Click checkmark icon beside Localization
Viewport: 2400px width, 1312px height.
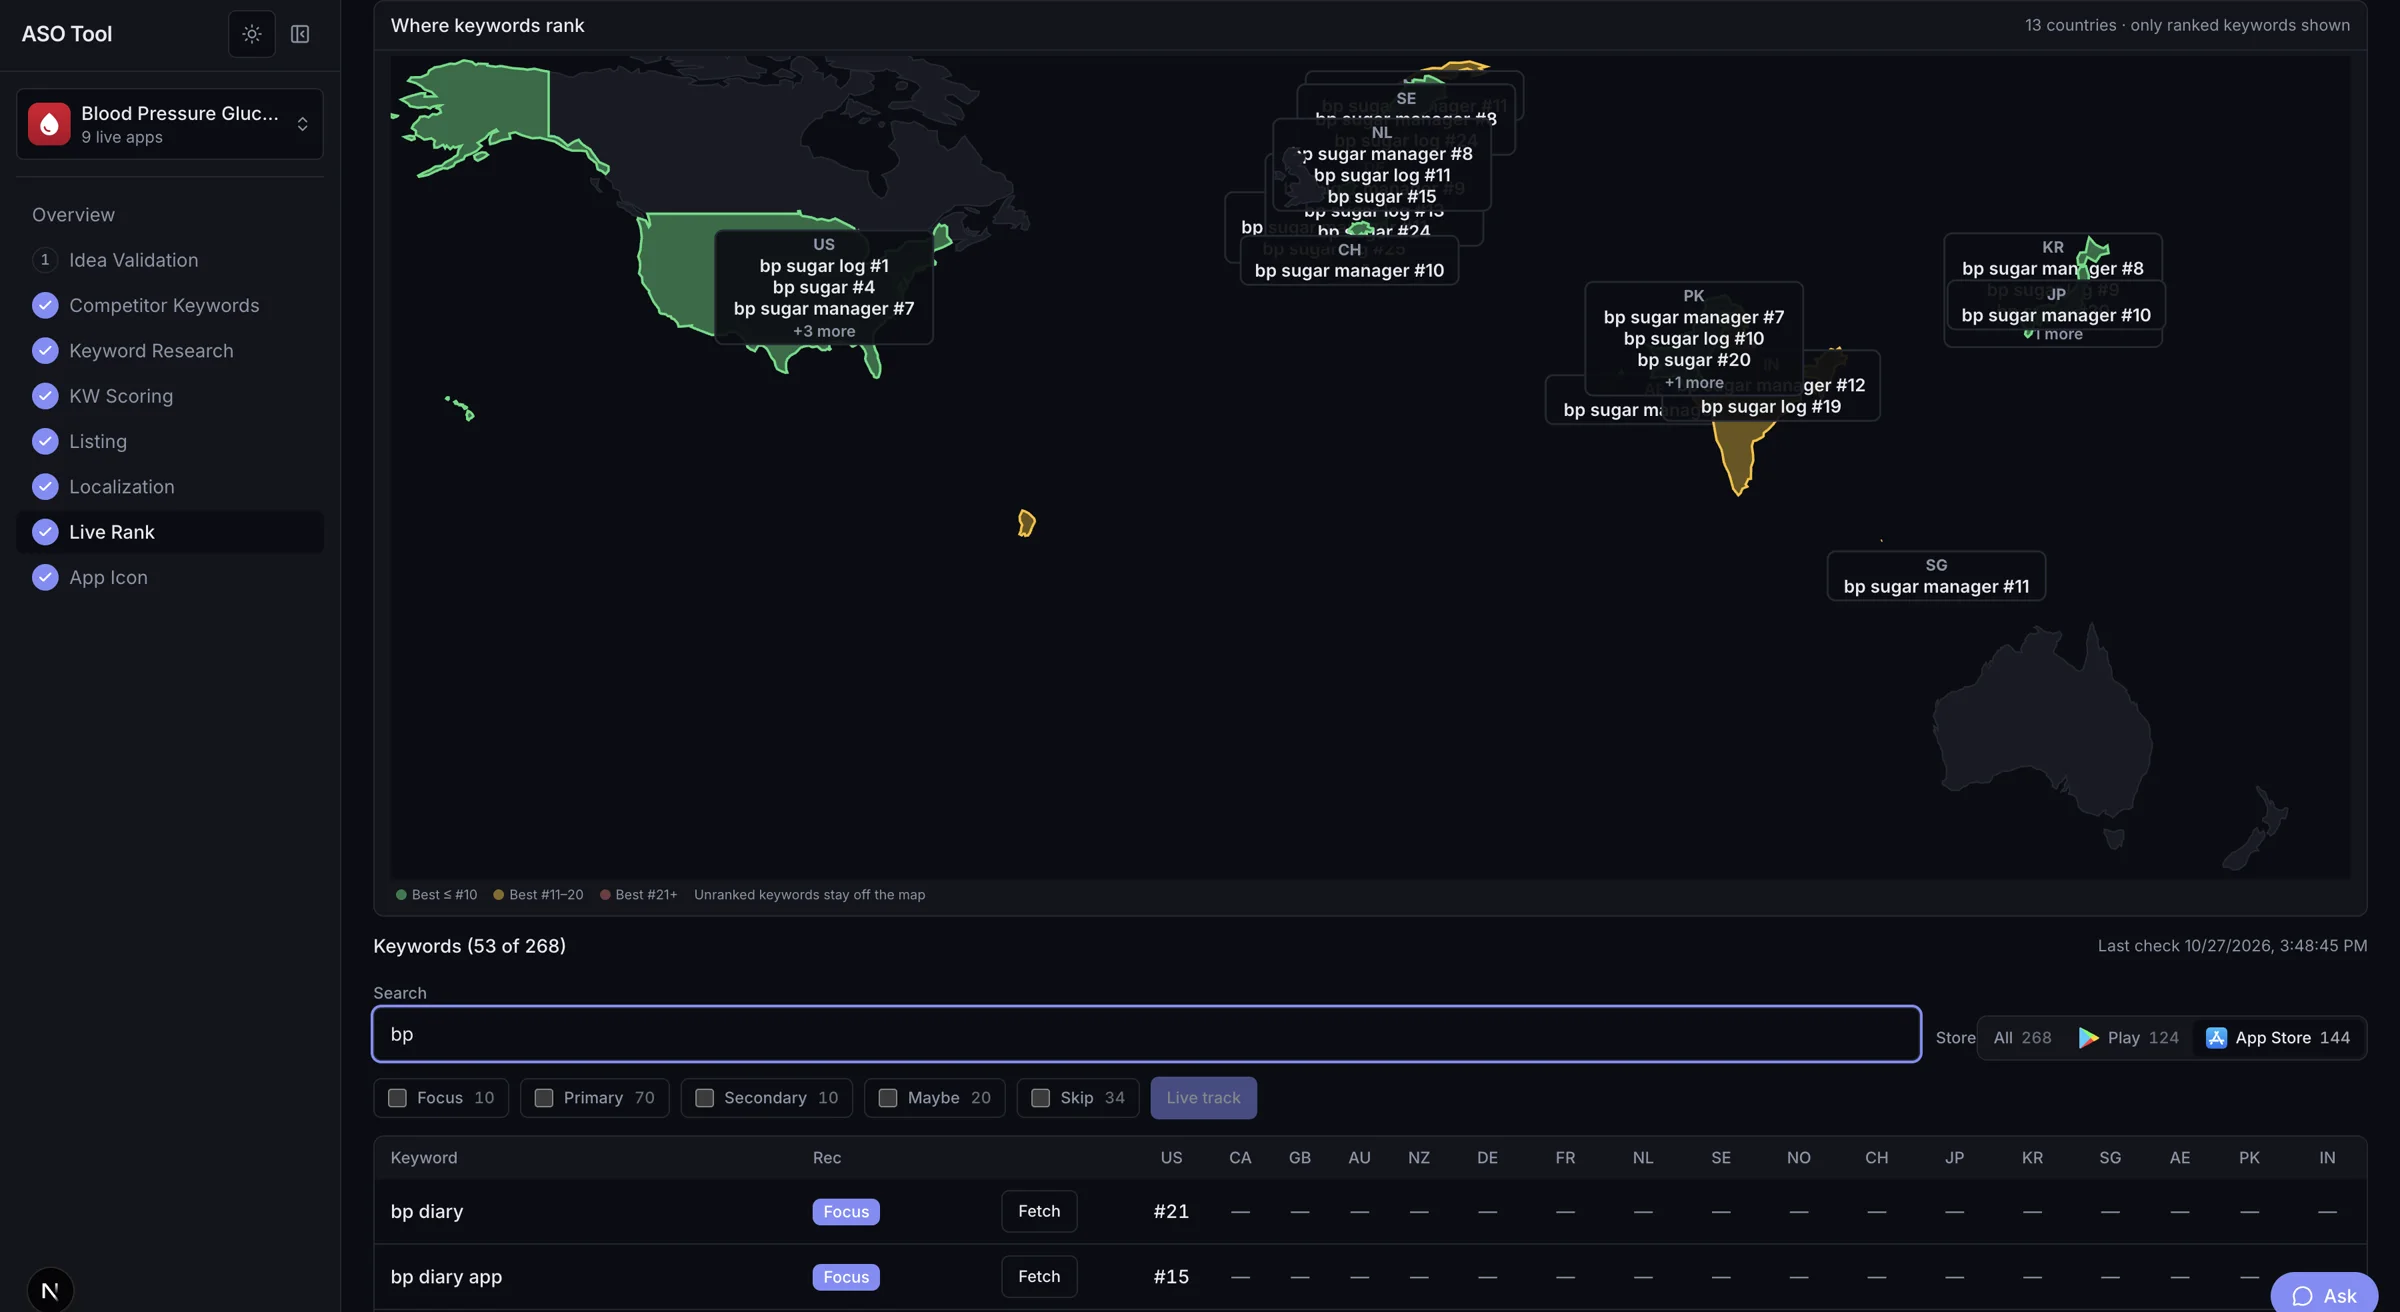click(x=45, y=487)
